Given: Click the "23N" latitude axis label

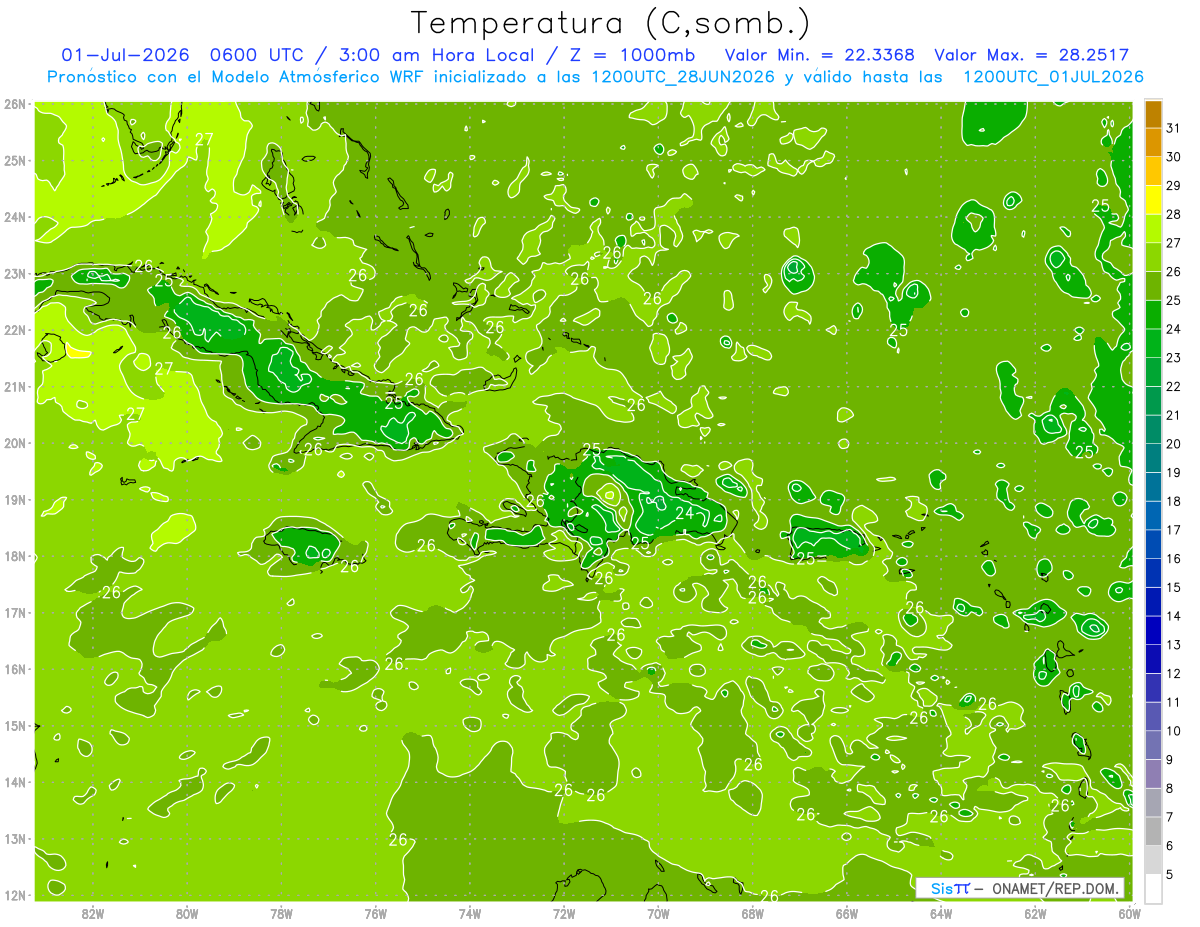Looking at the screenshot, I should 15,274.
